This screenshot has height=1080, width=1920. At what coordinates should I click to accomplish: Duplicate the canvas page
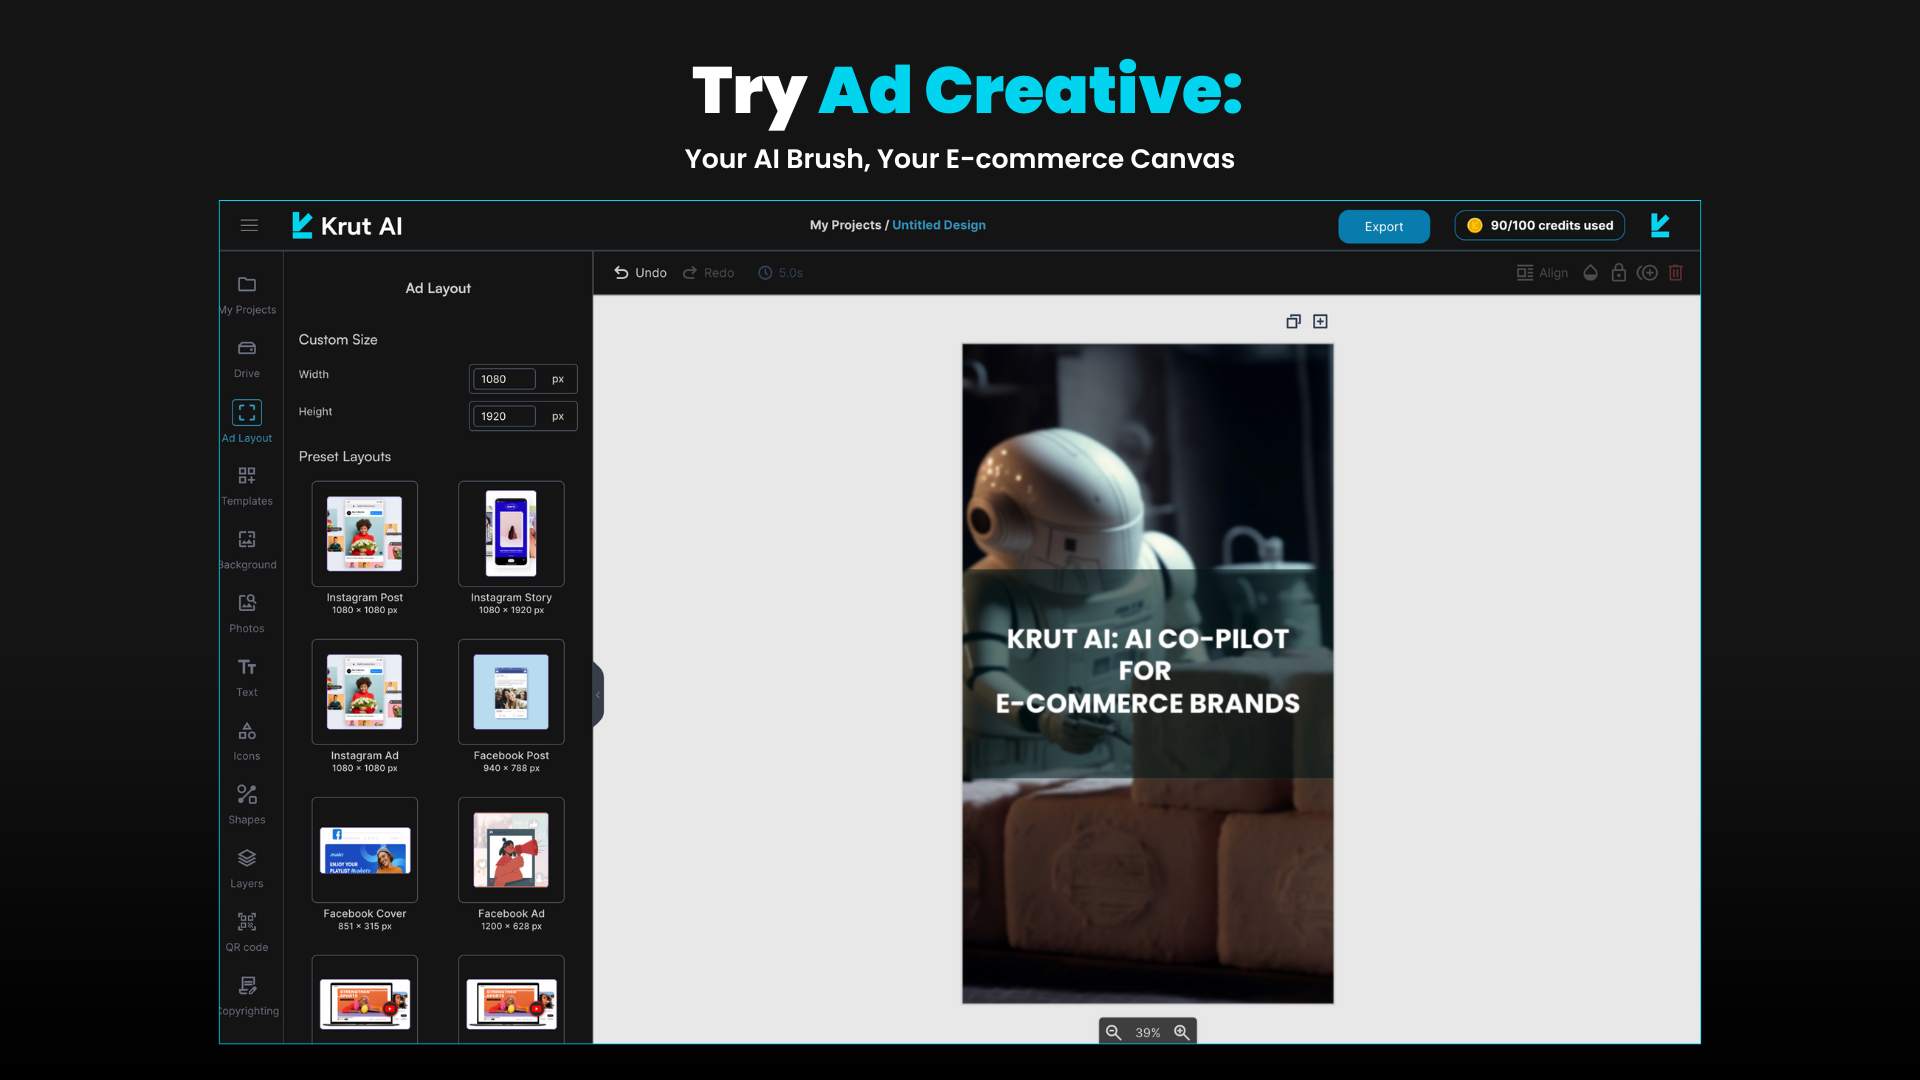click(x=1293, y=321)
